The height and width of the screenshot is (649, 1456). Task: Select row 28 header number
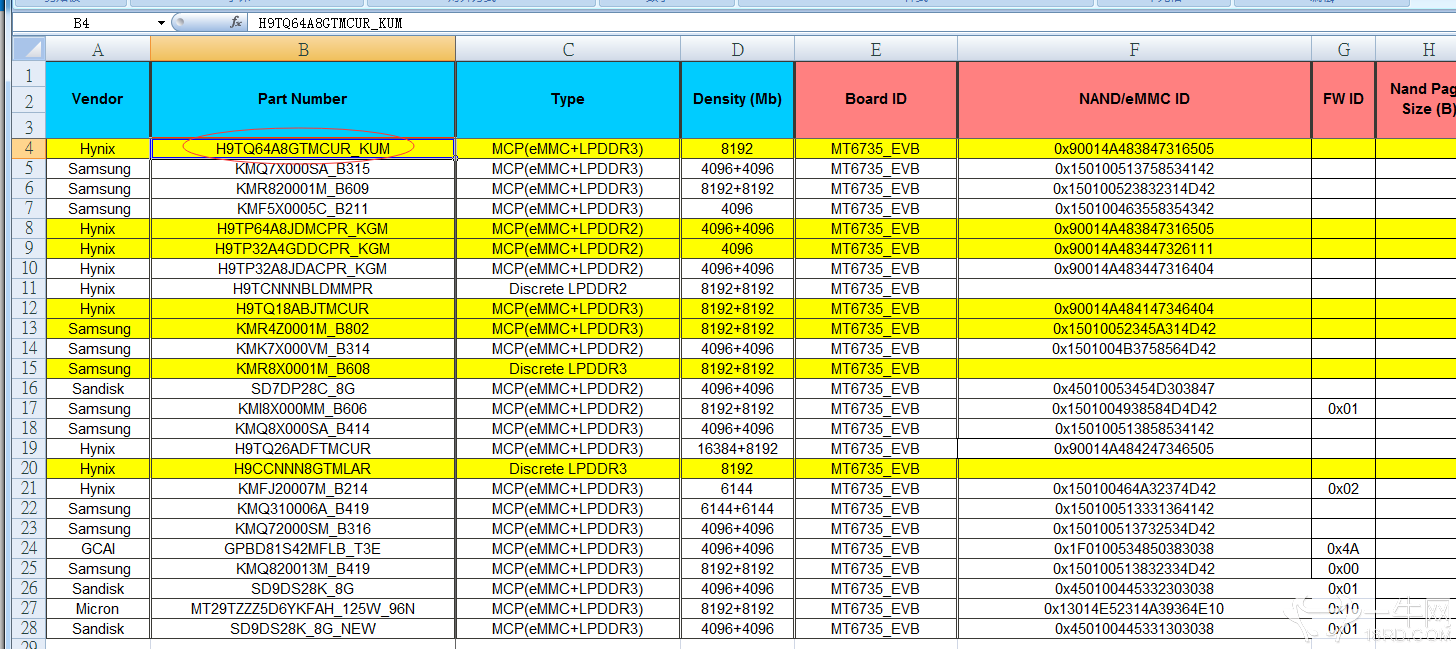[30, 628]
